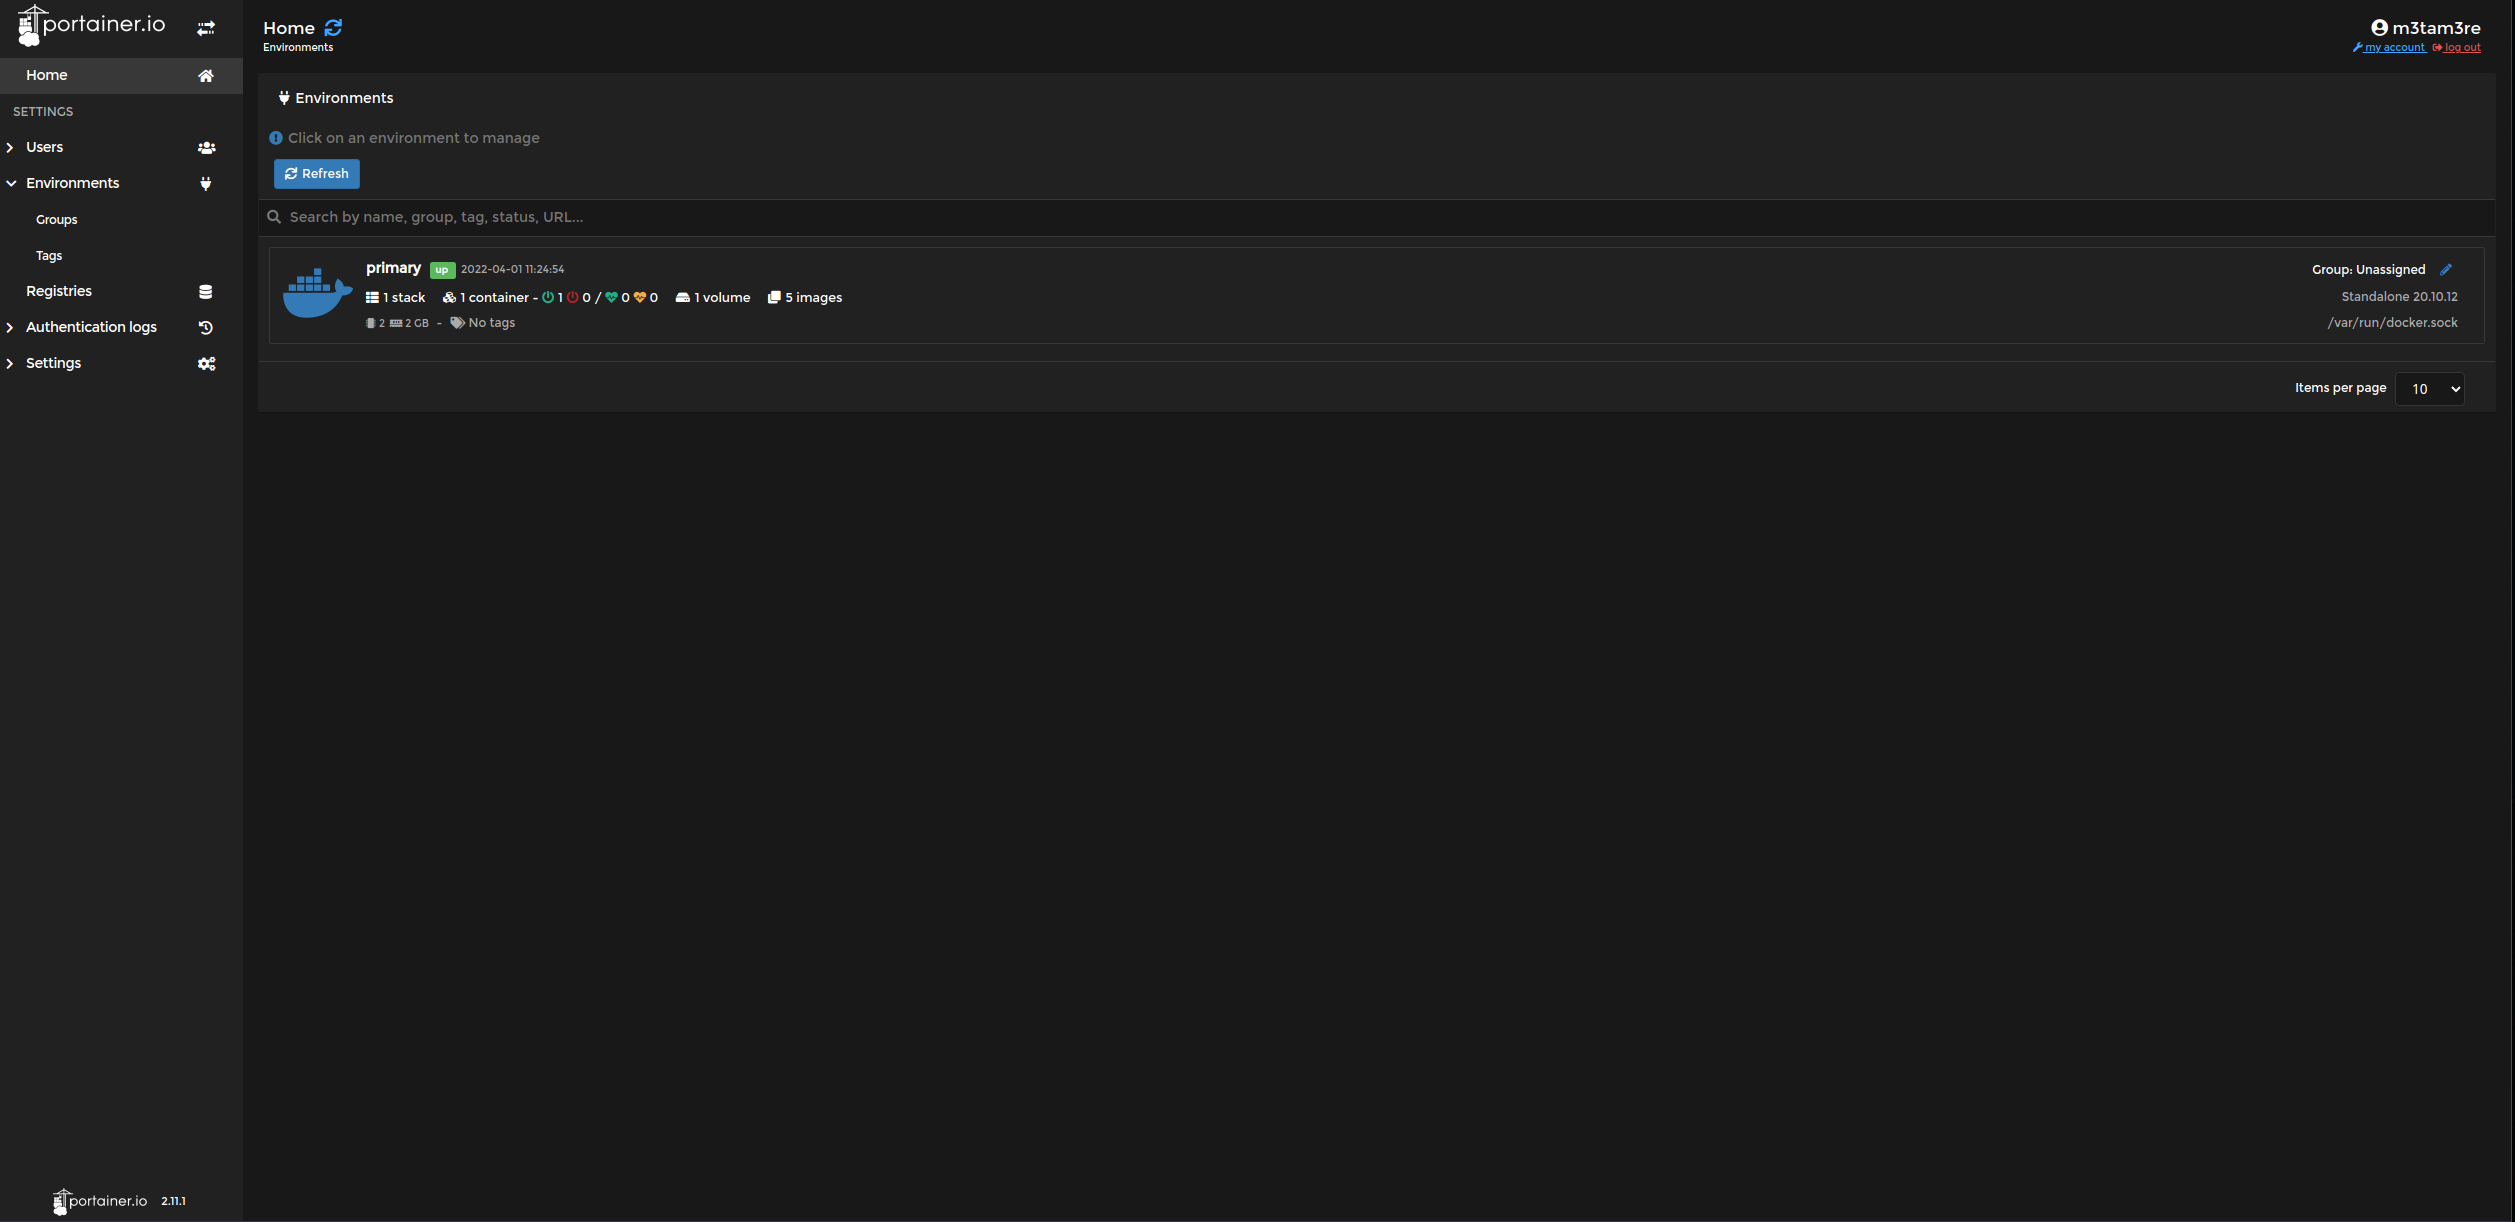Open Groups under Environments
Screen dimensions: 2515x1222
[56, 220]
